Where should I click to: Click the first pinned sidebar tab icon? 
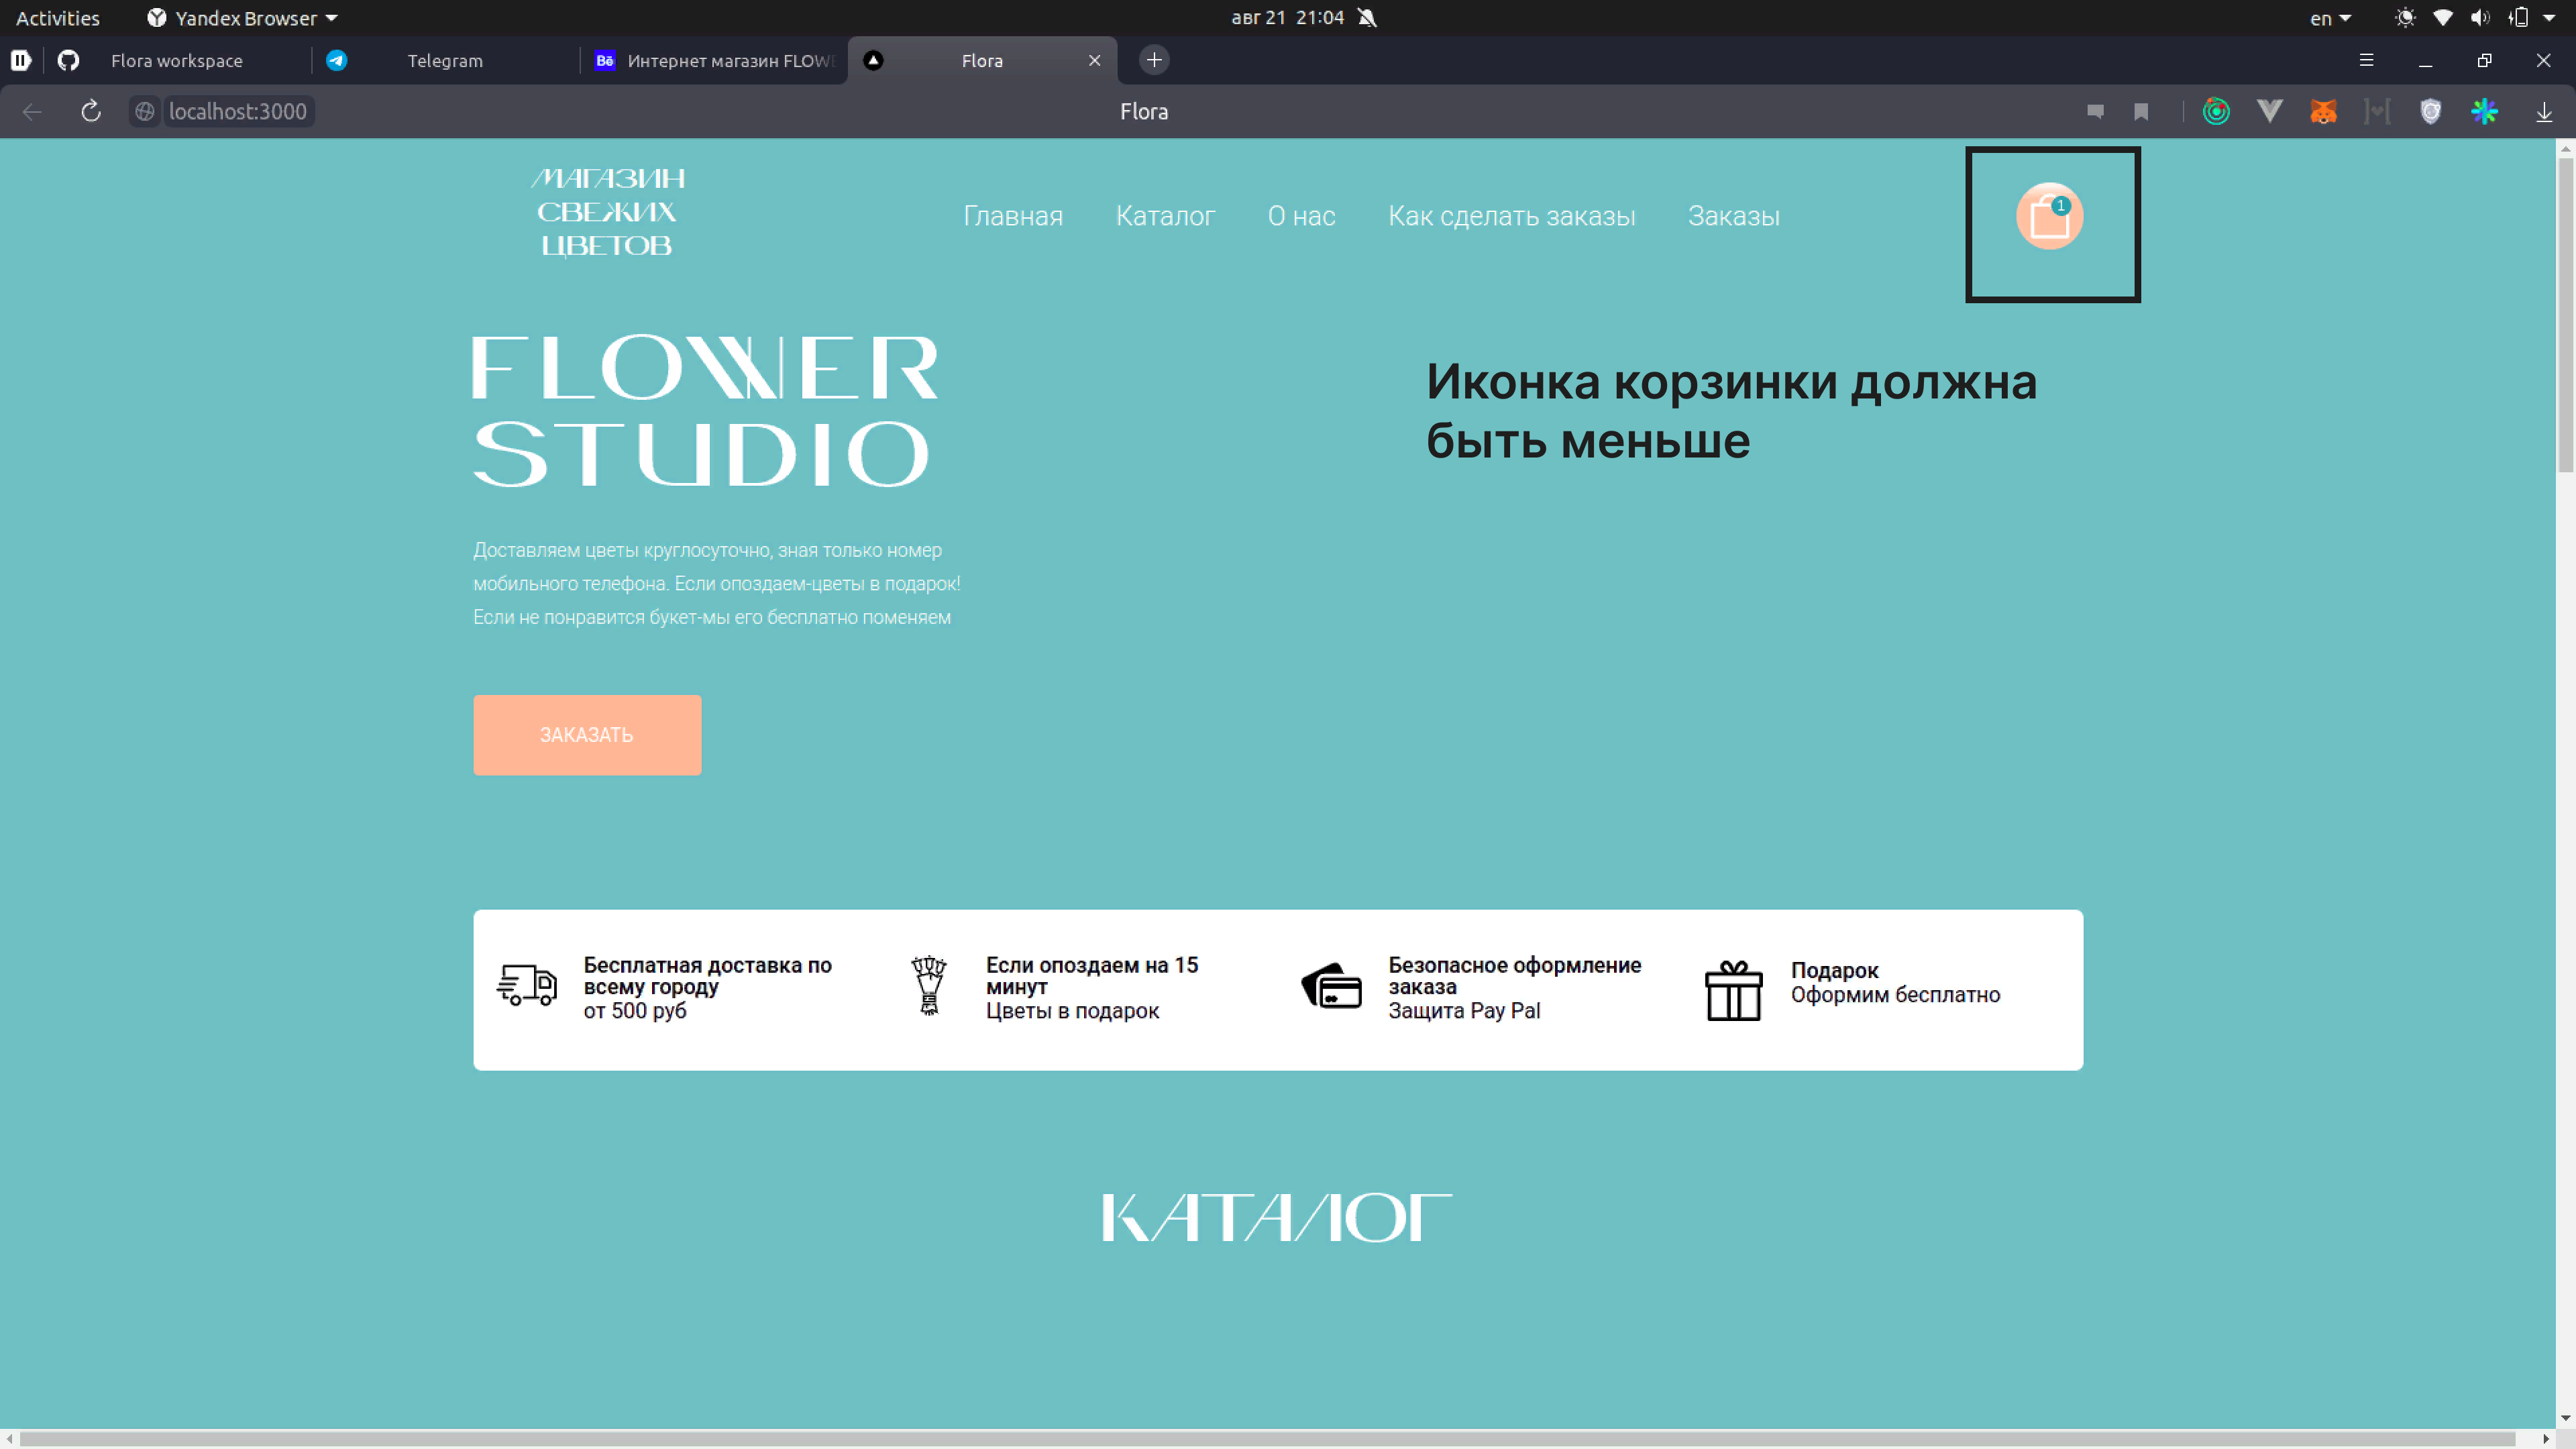coord(20,60)
